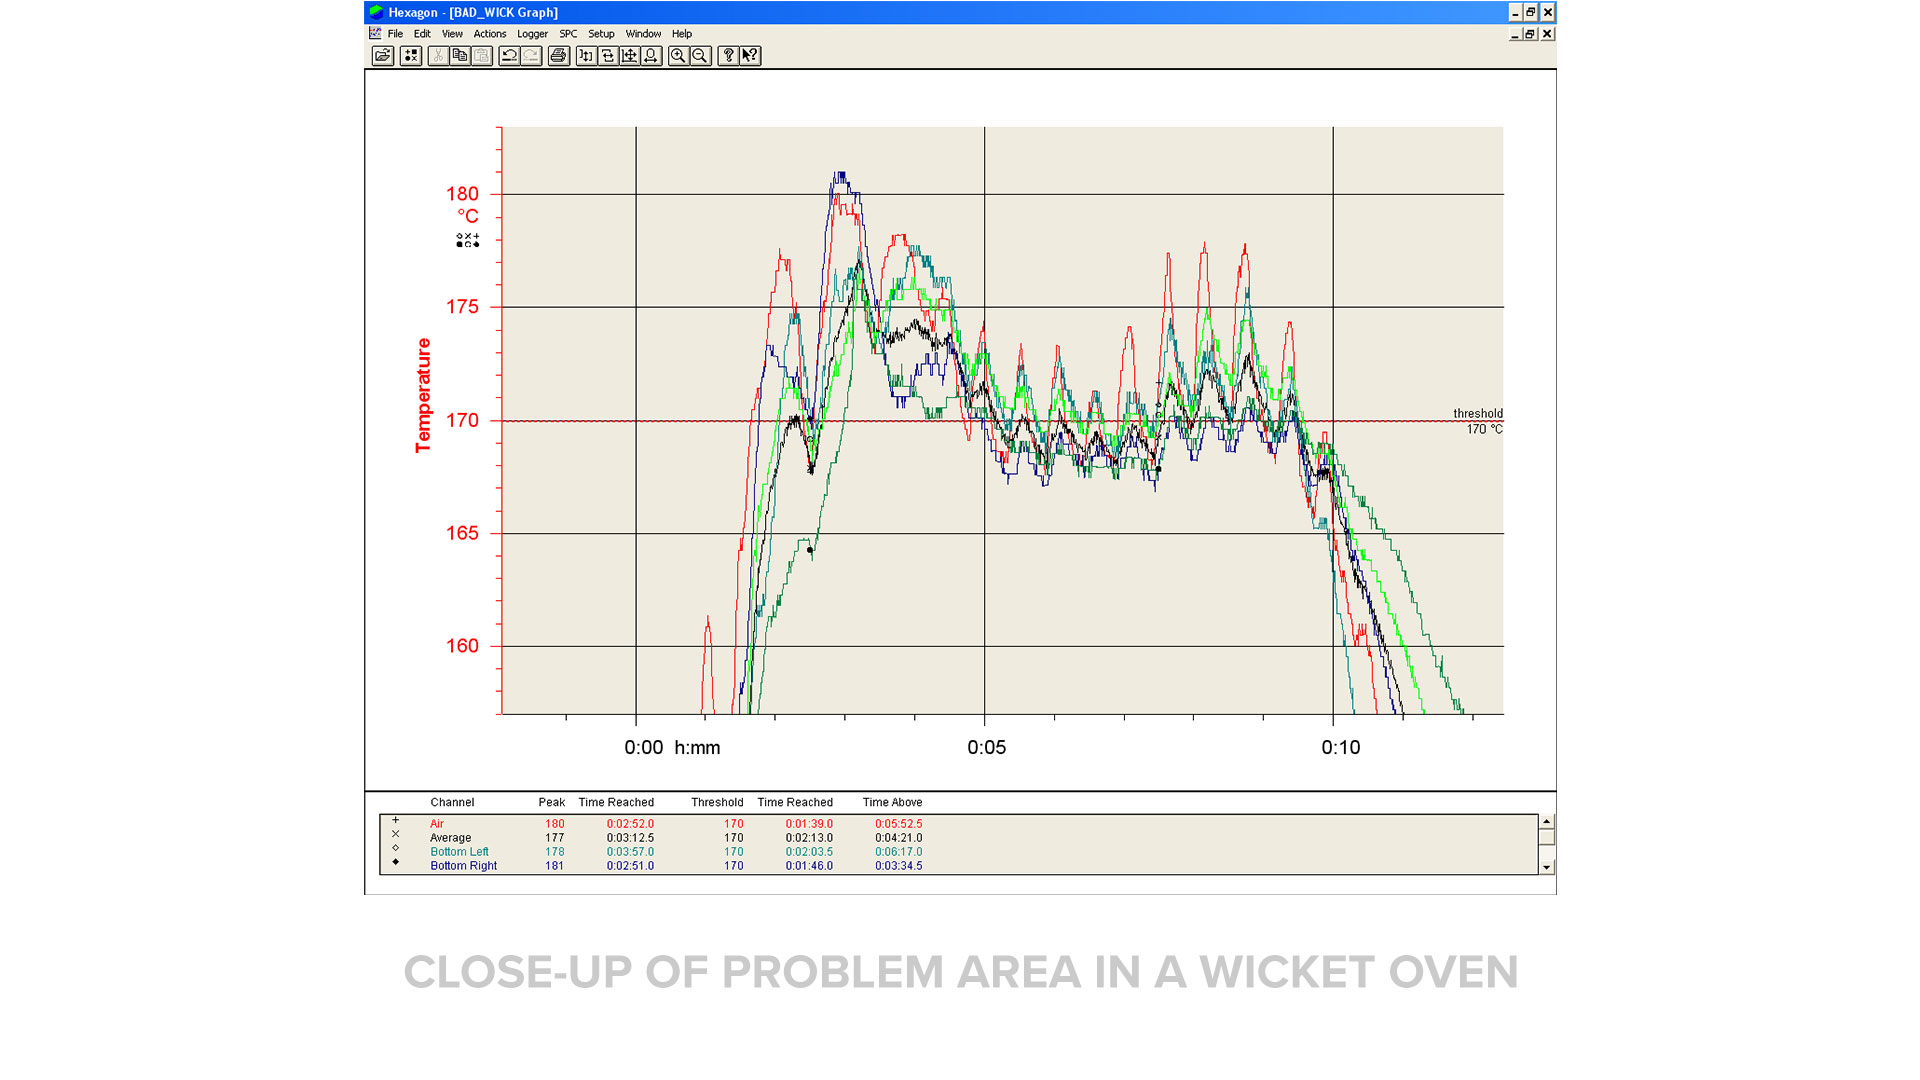Screen dimensions: 1920x1080
Task: Click the Channel column header
Action: tap(452, 802)
